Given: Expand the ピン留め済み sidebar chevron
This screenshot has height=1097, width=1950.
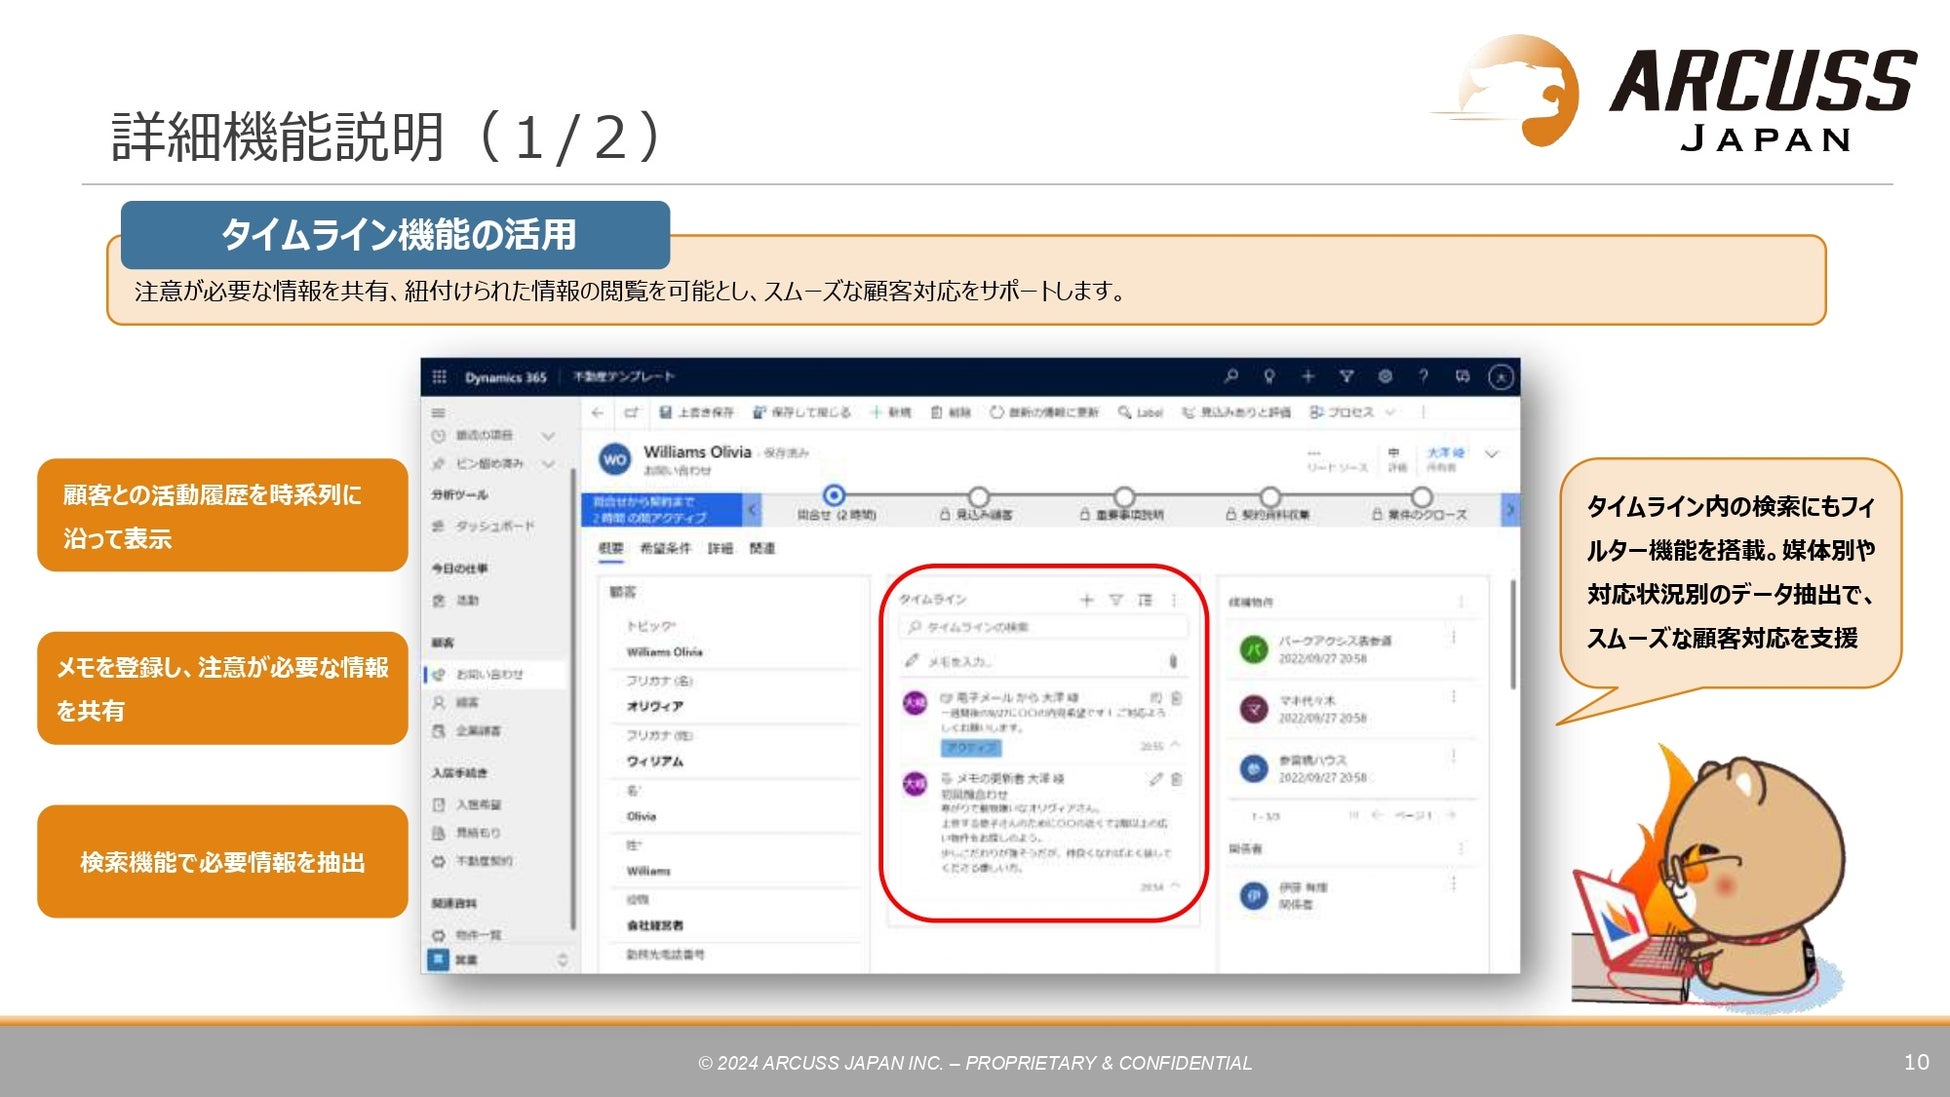Looking at the screenshot, I should pyautogui.click(x=548, y=464).
